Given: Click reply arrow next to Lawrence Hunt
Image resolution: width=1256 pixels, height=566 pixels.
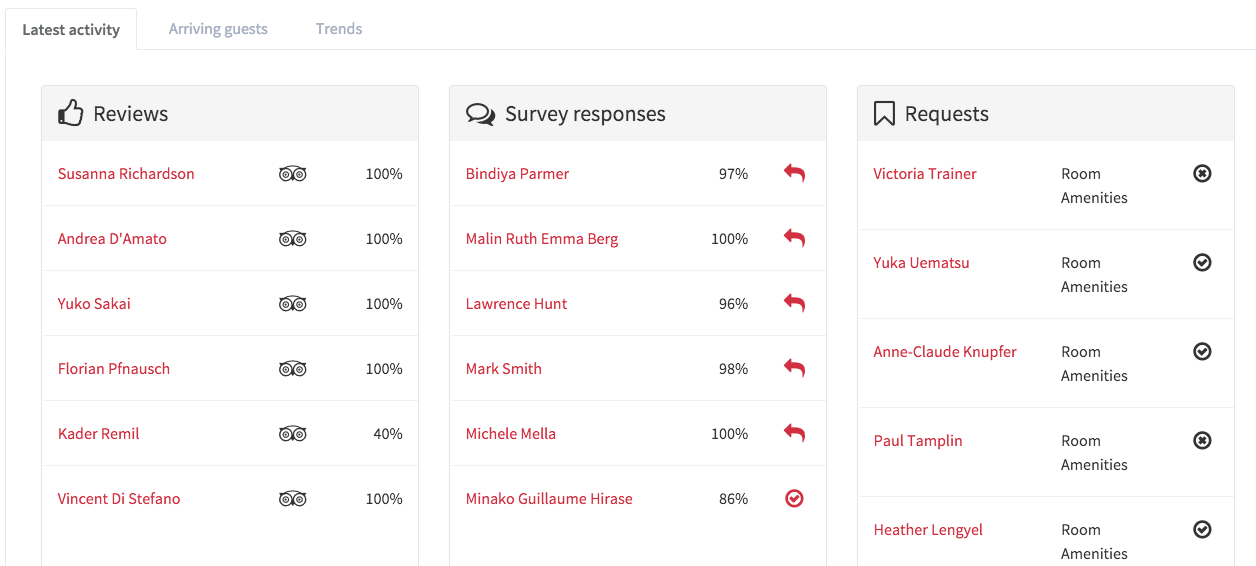Looking at the screenshot, I should click(794, 304).
